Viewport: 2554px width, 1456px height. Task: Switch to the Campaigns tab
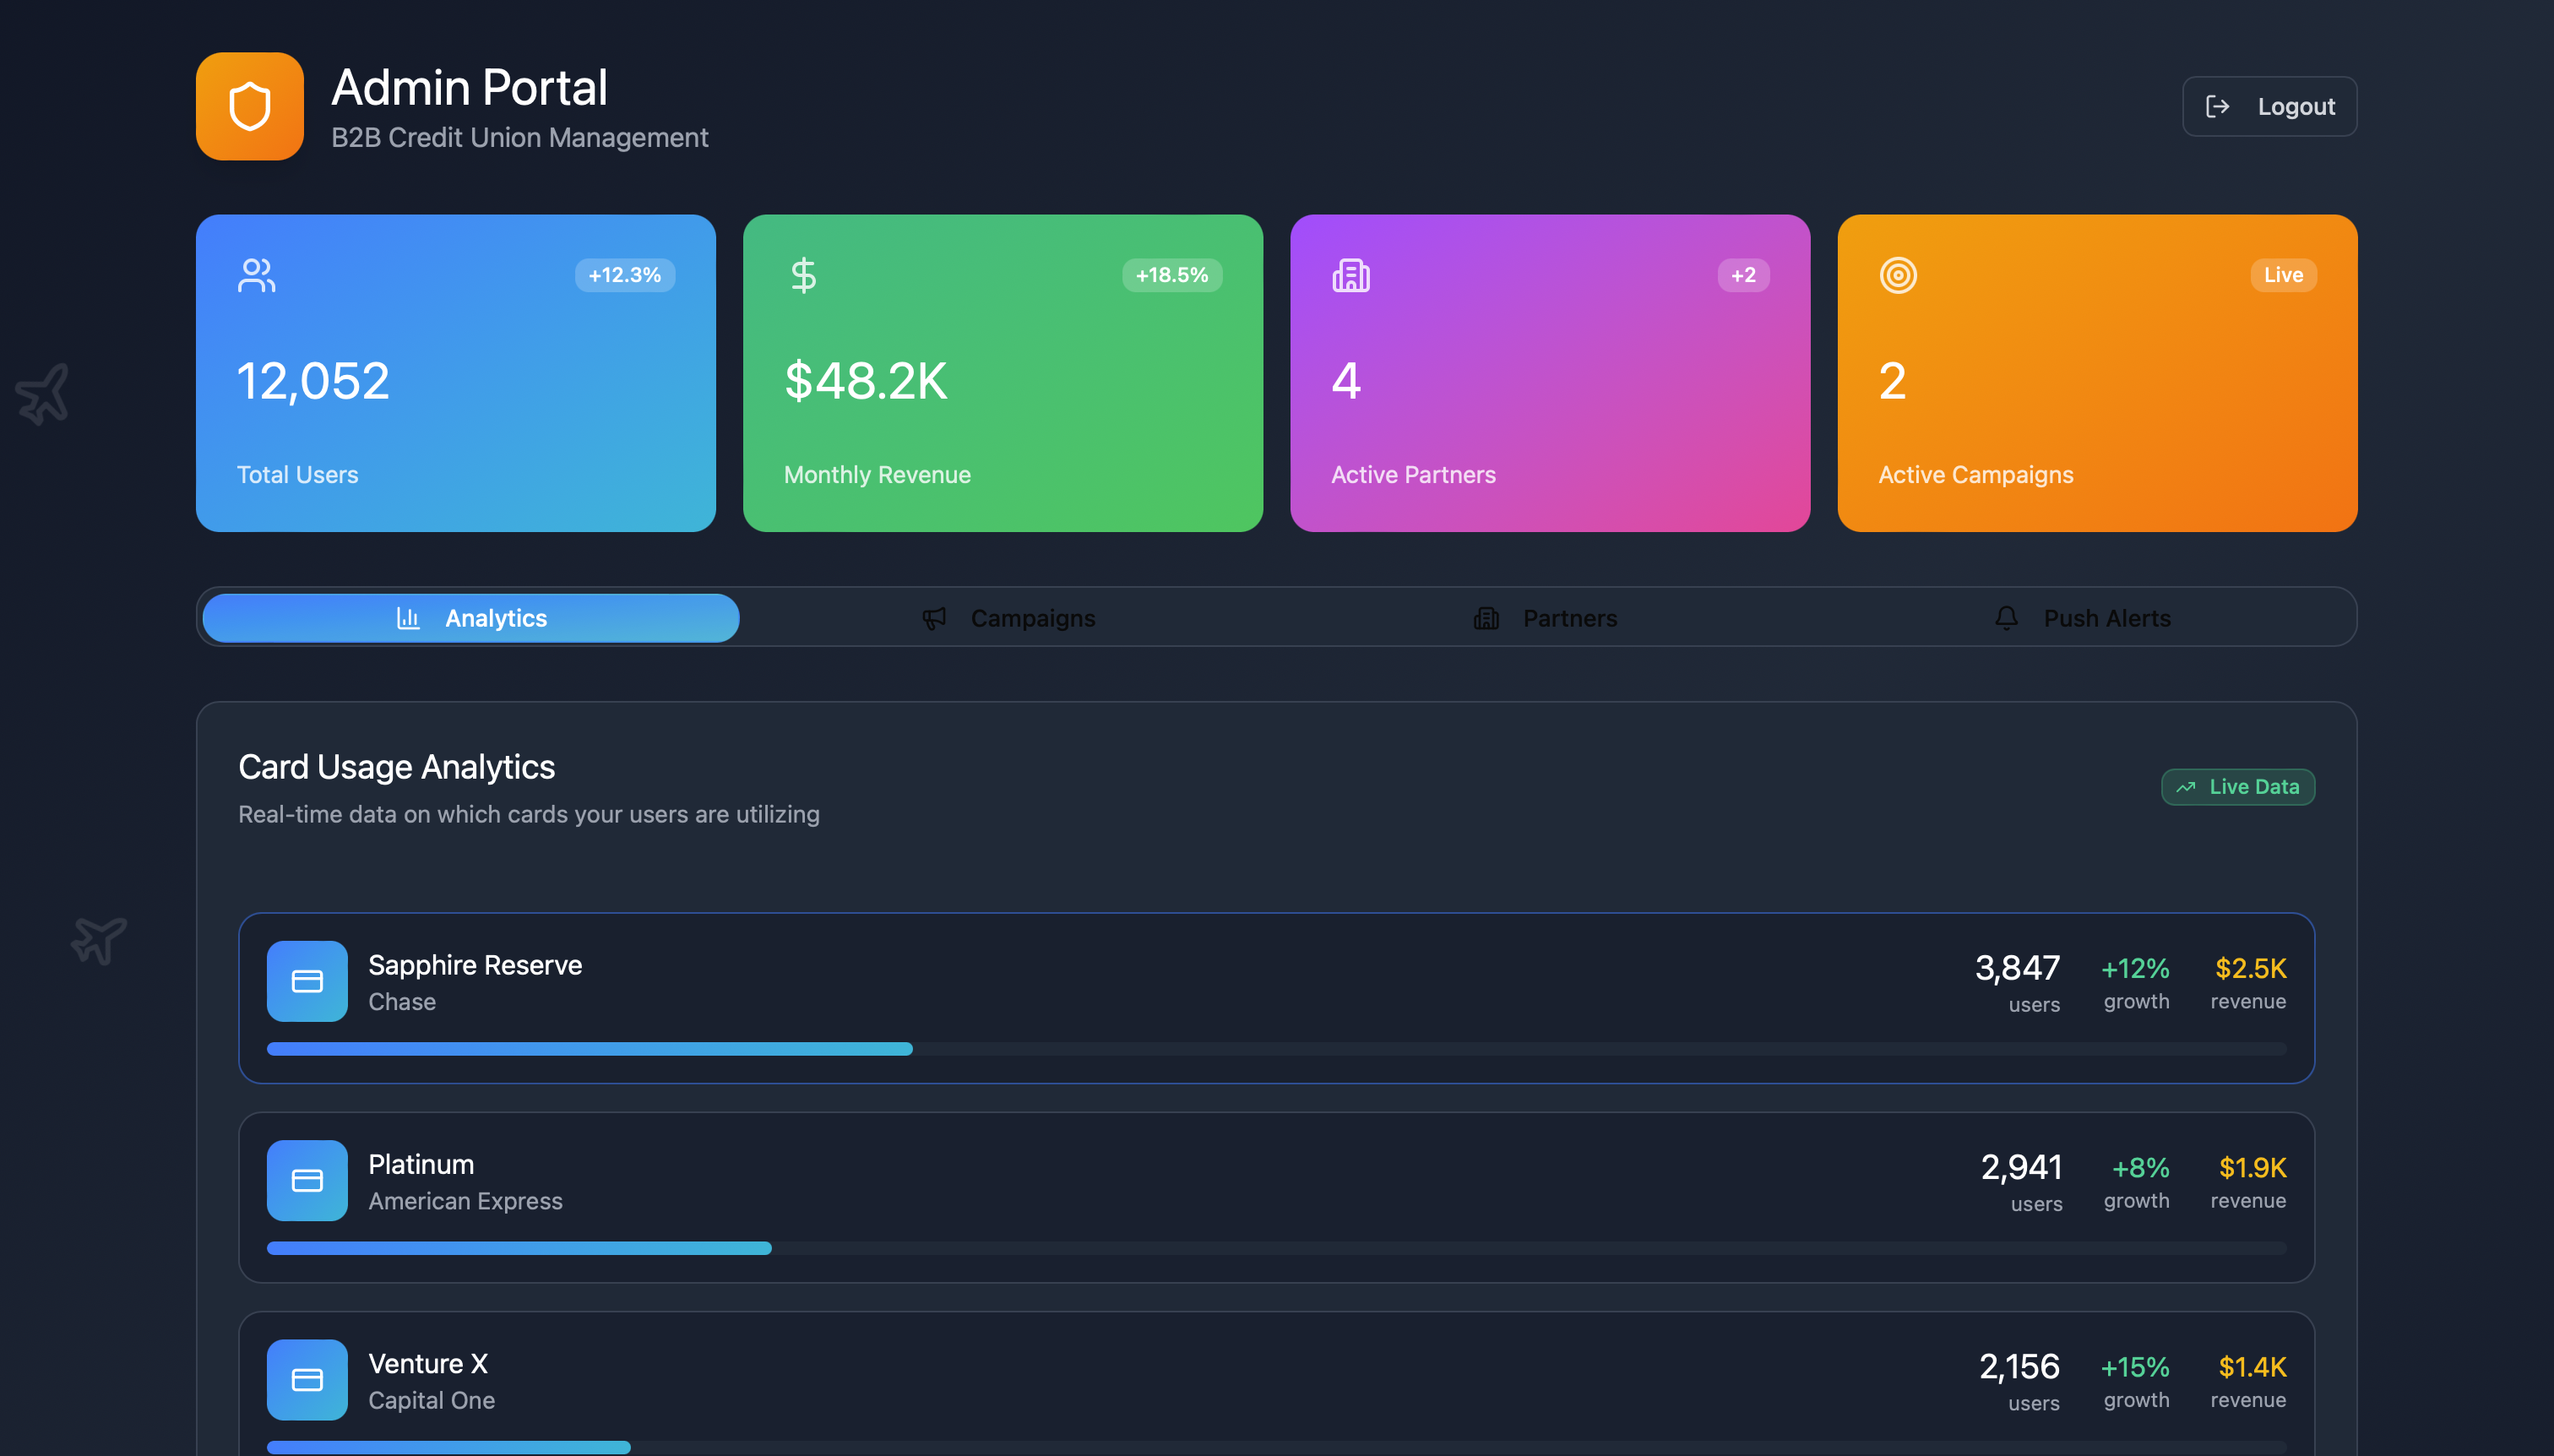[x=1008, y=618]
